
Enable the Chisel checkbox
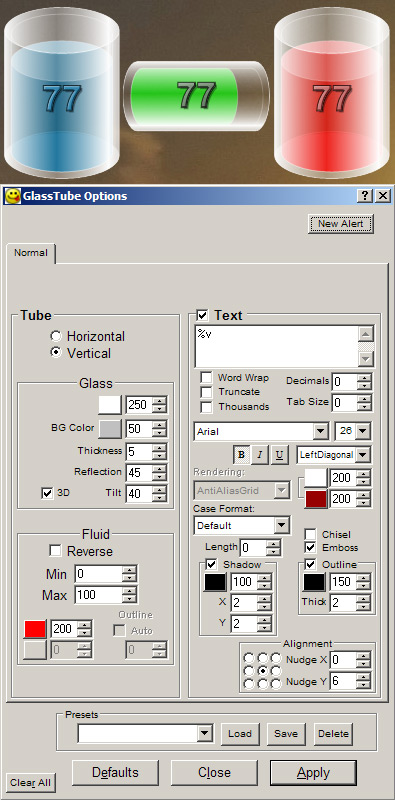tap(310, 534)
